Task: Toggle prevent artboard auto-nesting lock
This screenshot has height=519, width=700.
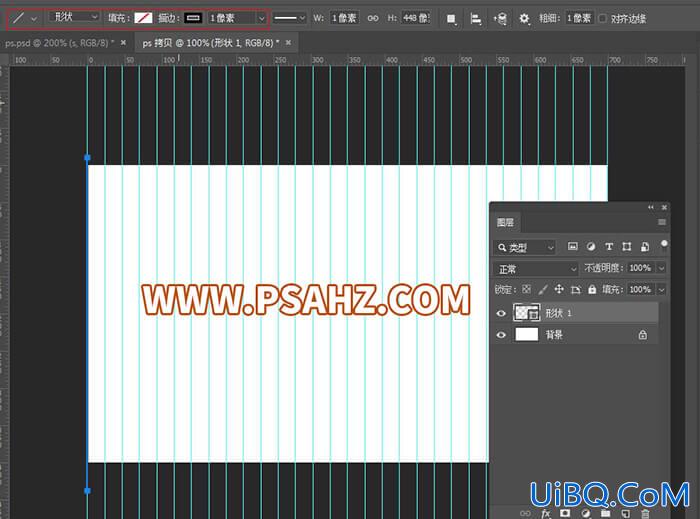Action: [x=576, y=290]
